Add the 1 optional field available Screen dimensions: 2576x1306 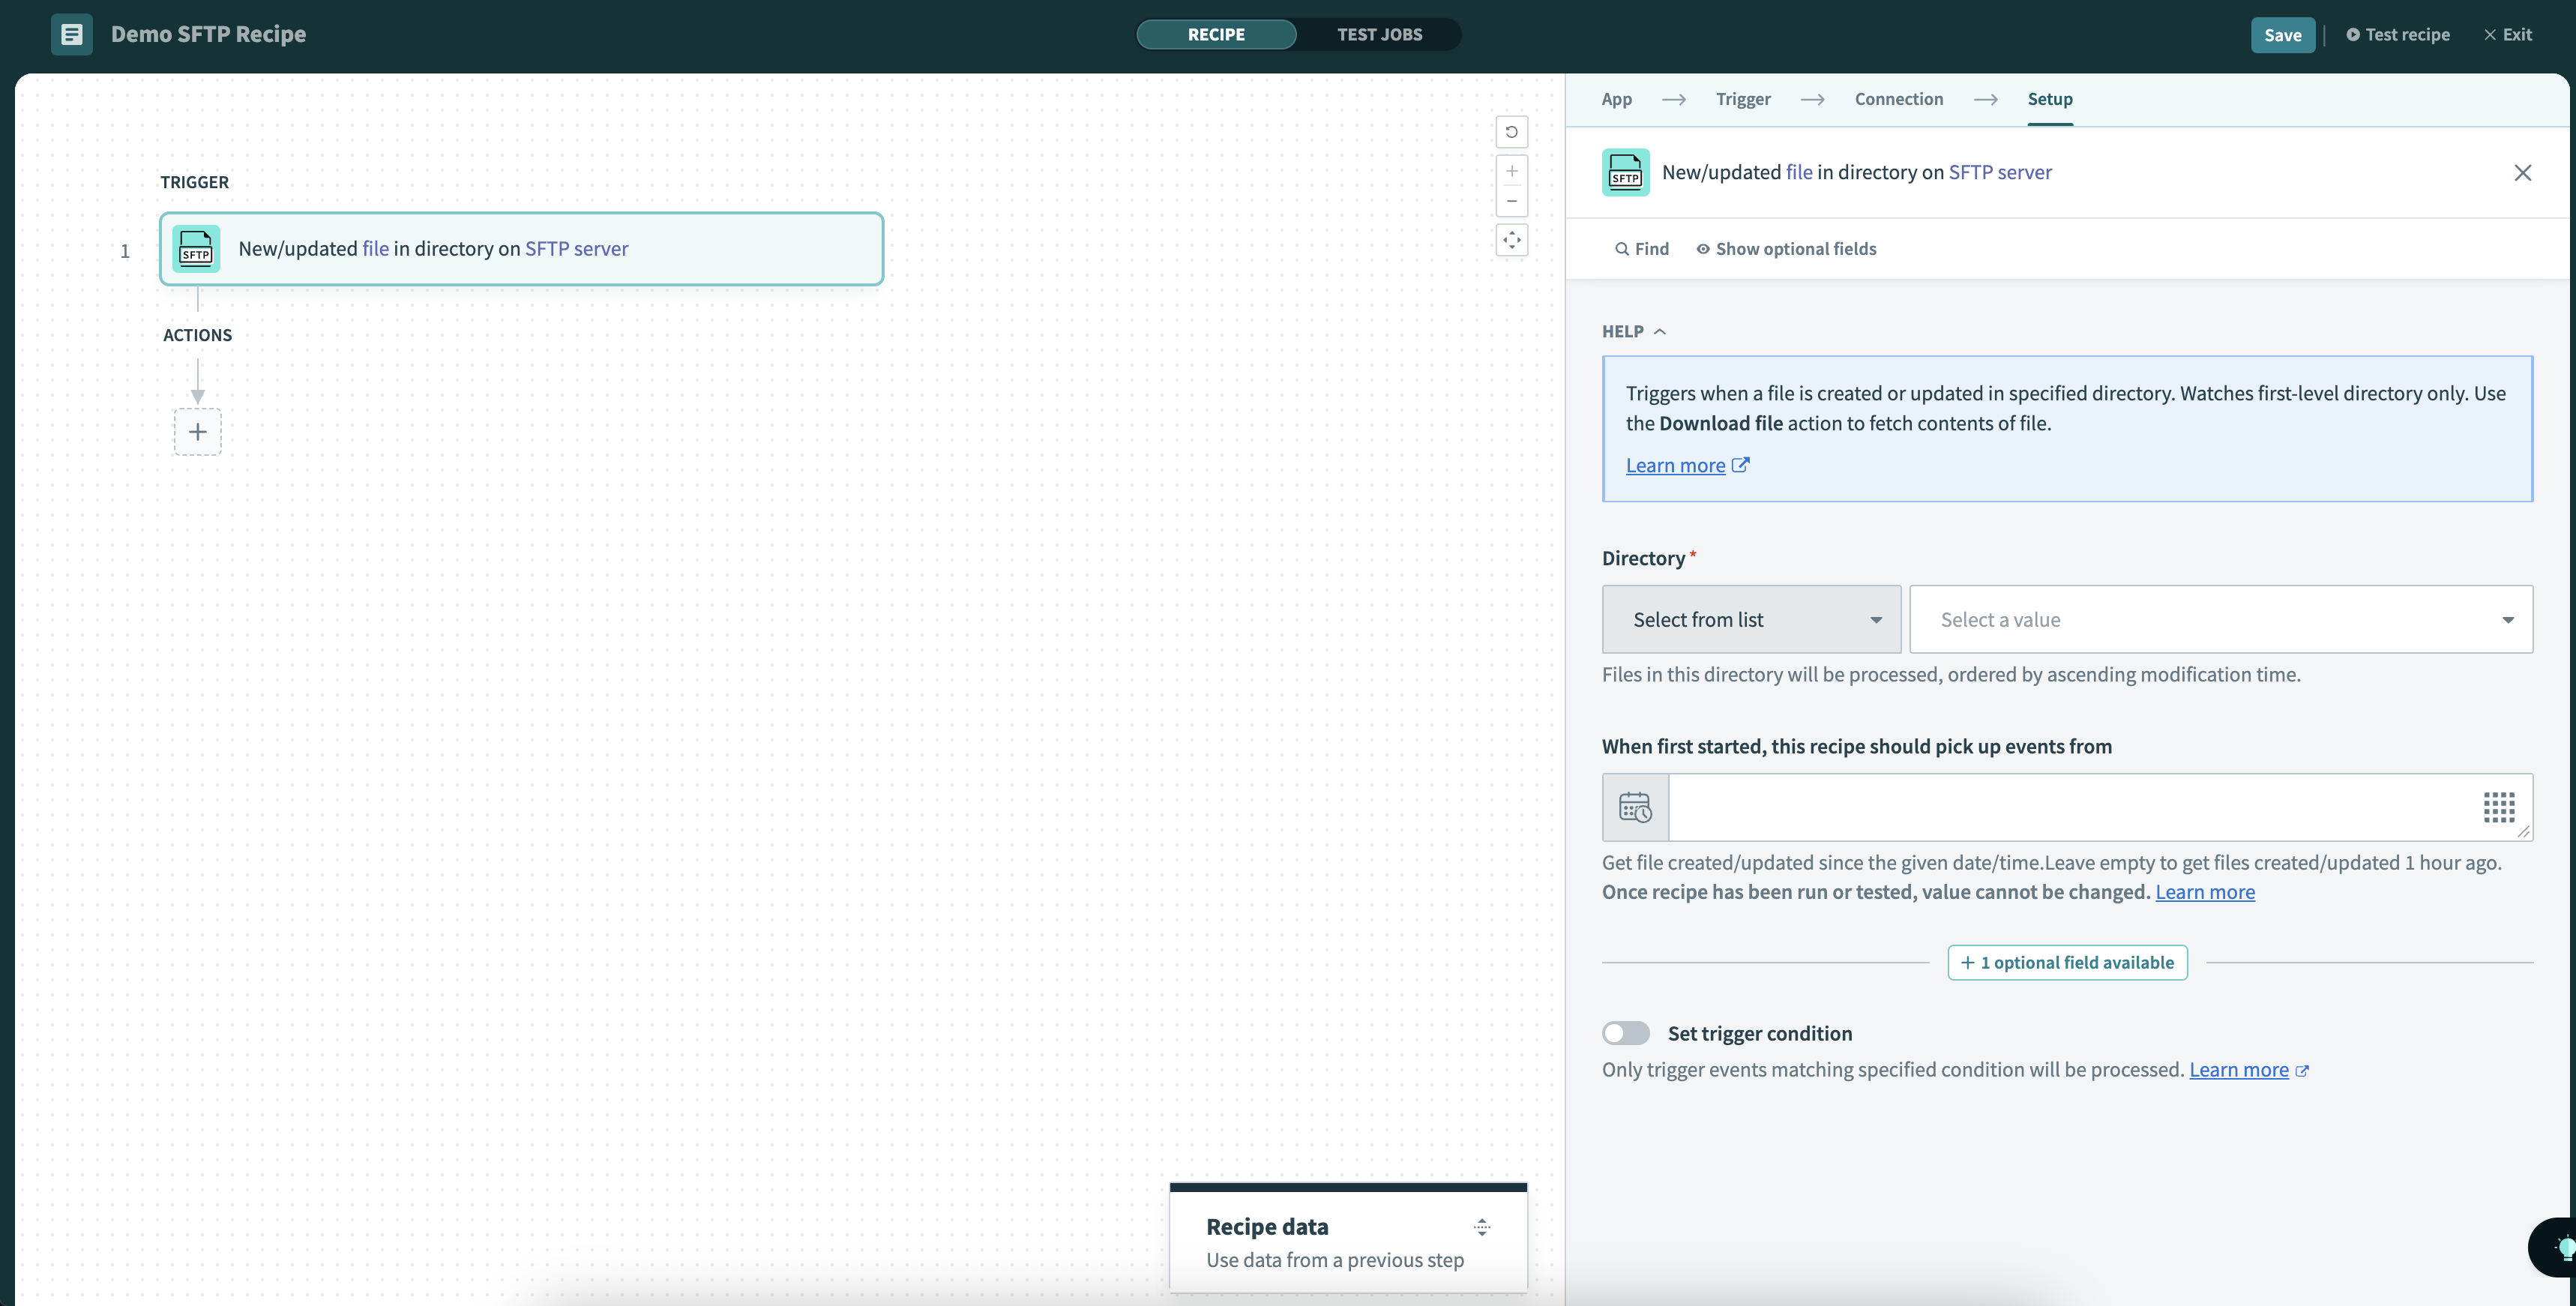(2067, 963)
